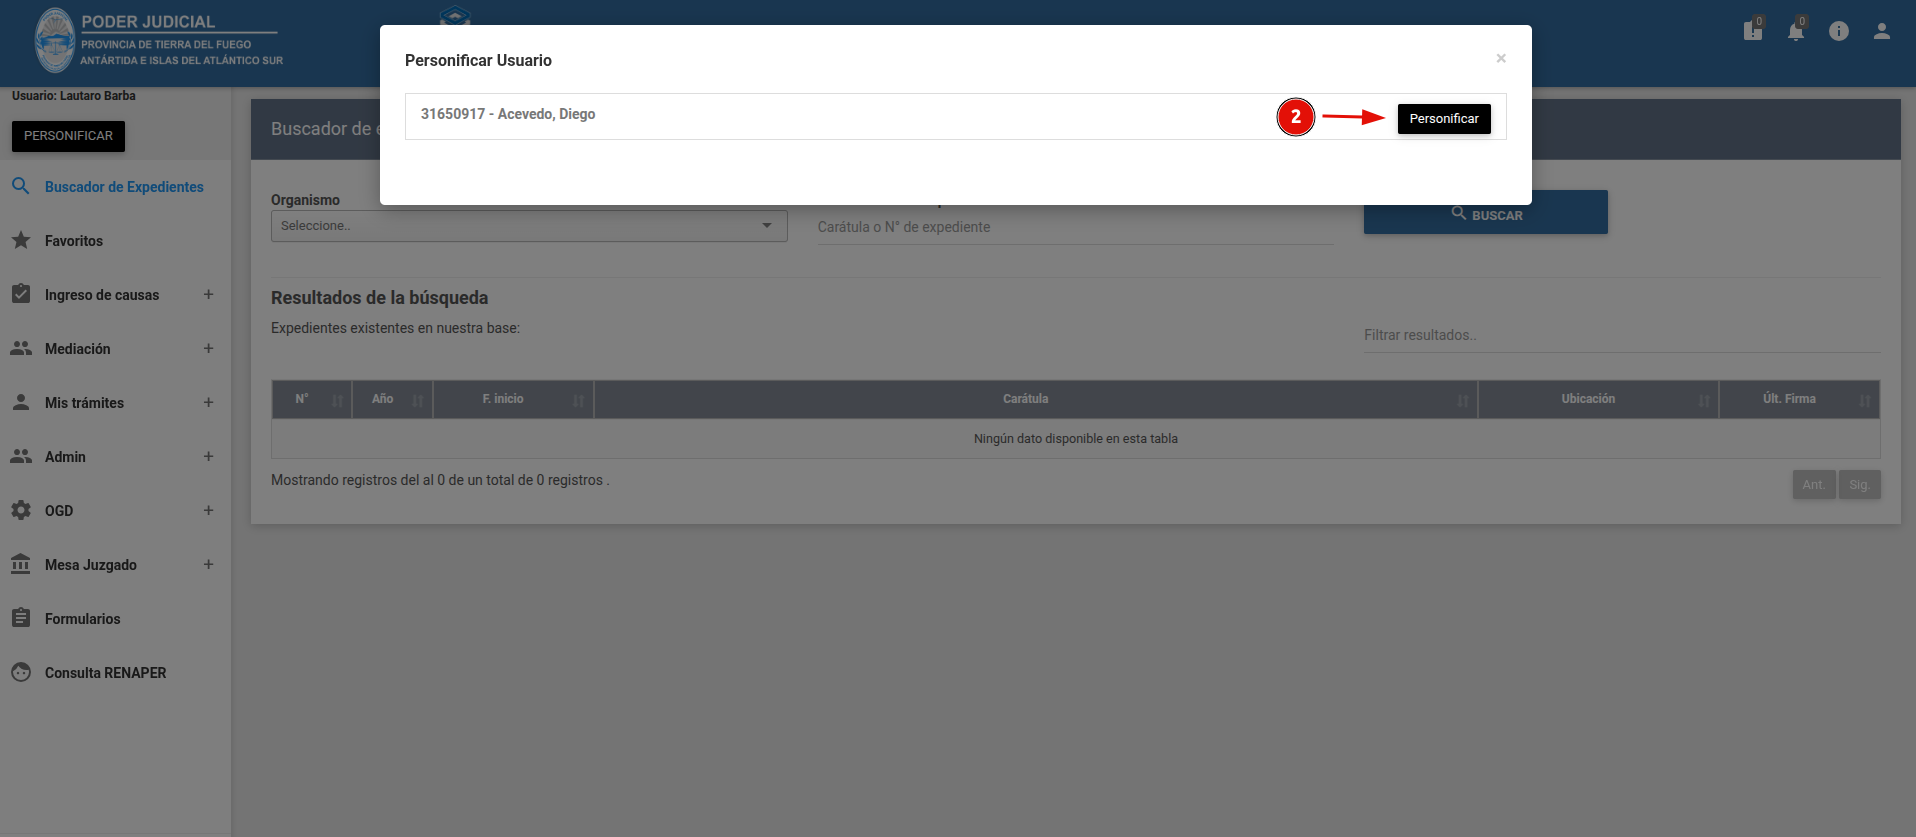The width and height of the screenshot is (1916, 837).
Task: Click the notifications bell icon
Action: [1796, 32]
